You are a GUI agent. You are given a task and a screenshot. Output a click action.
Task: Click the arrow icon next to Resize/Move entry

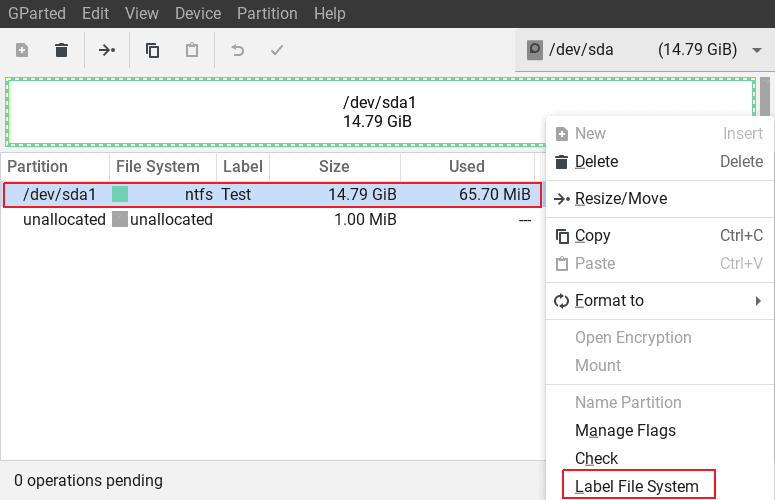coord(562,199)
